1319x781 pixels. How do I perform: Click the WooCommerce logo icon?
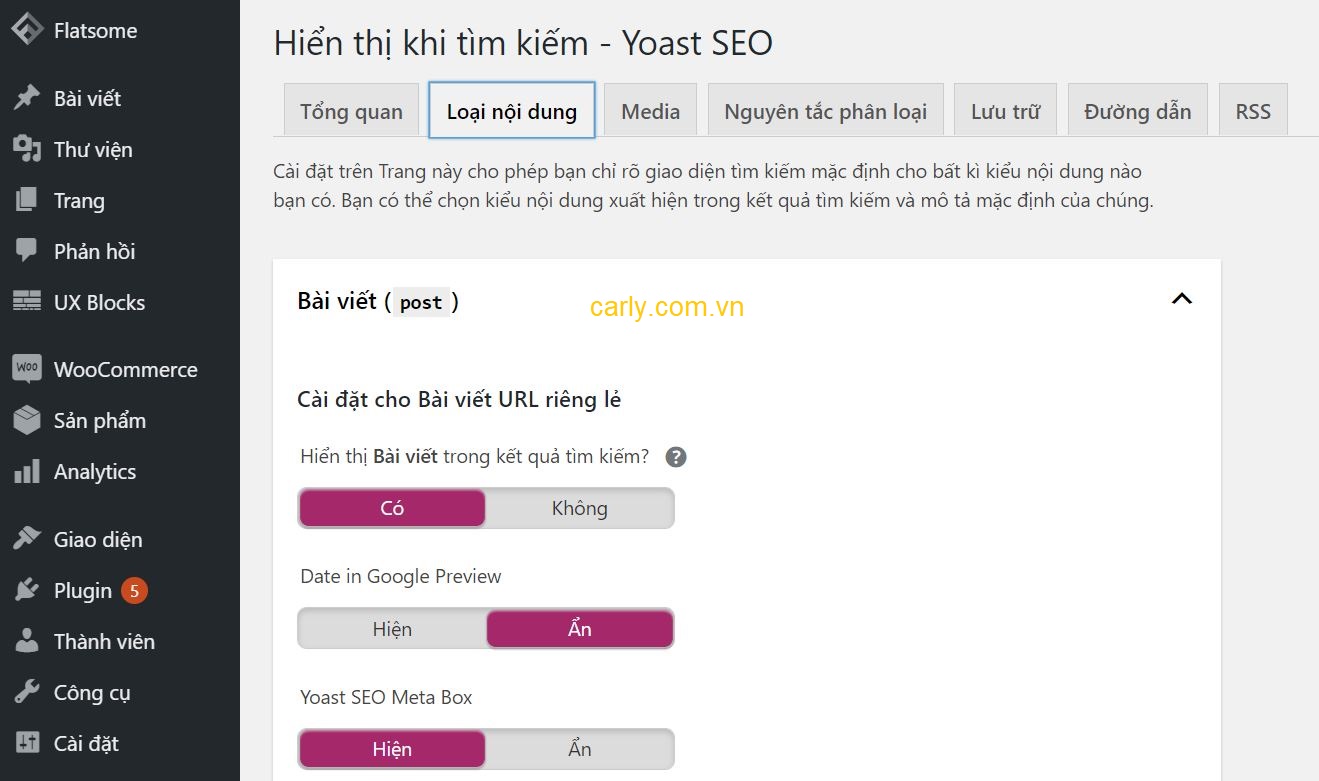tap(27, 369)
